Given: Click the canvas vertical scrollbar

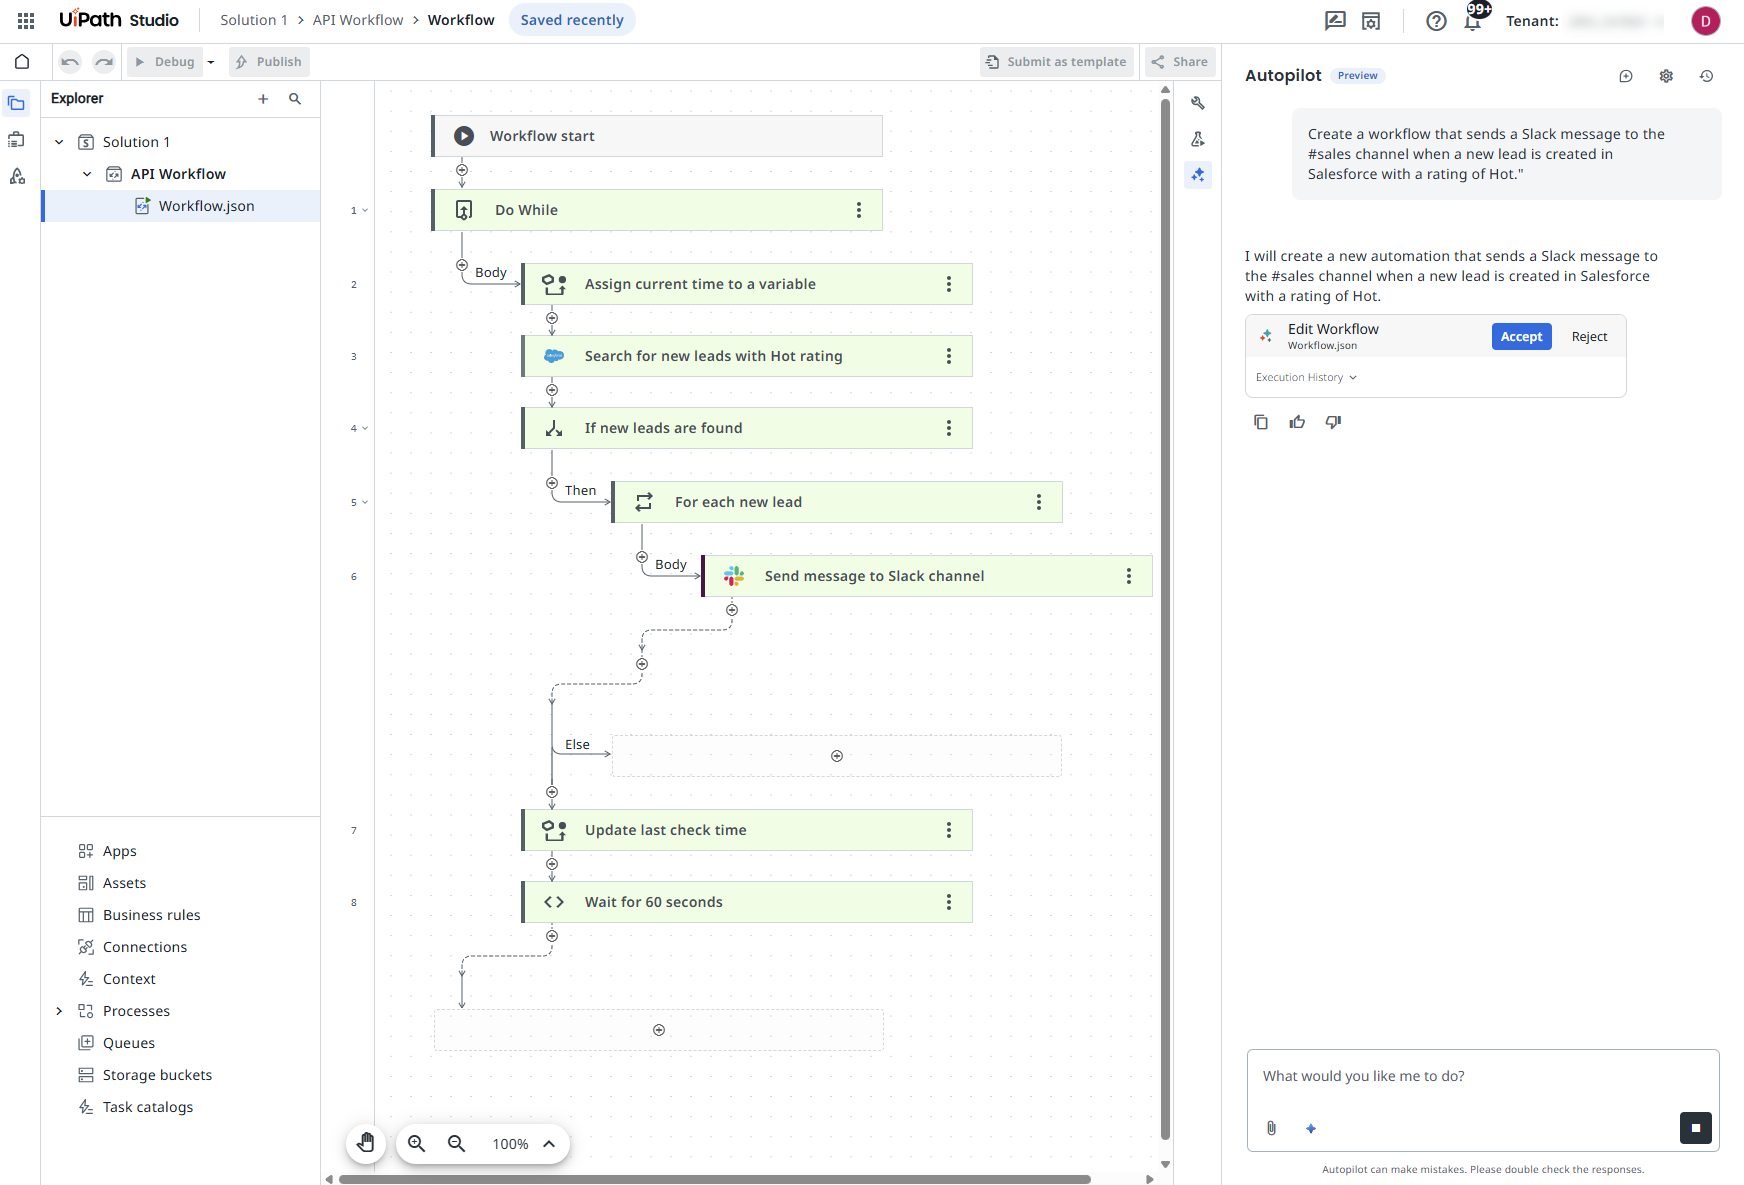Looking at the screenshot, I should [x=1165, y=617].
